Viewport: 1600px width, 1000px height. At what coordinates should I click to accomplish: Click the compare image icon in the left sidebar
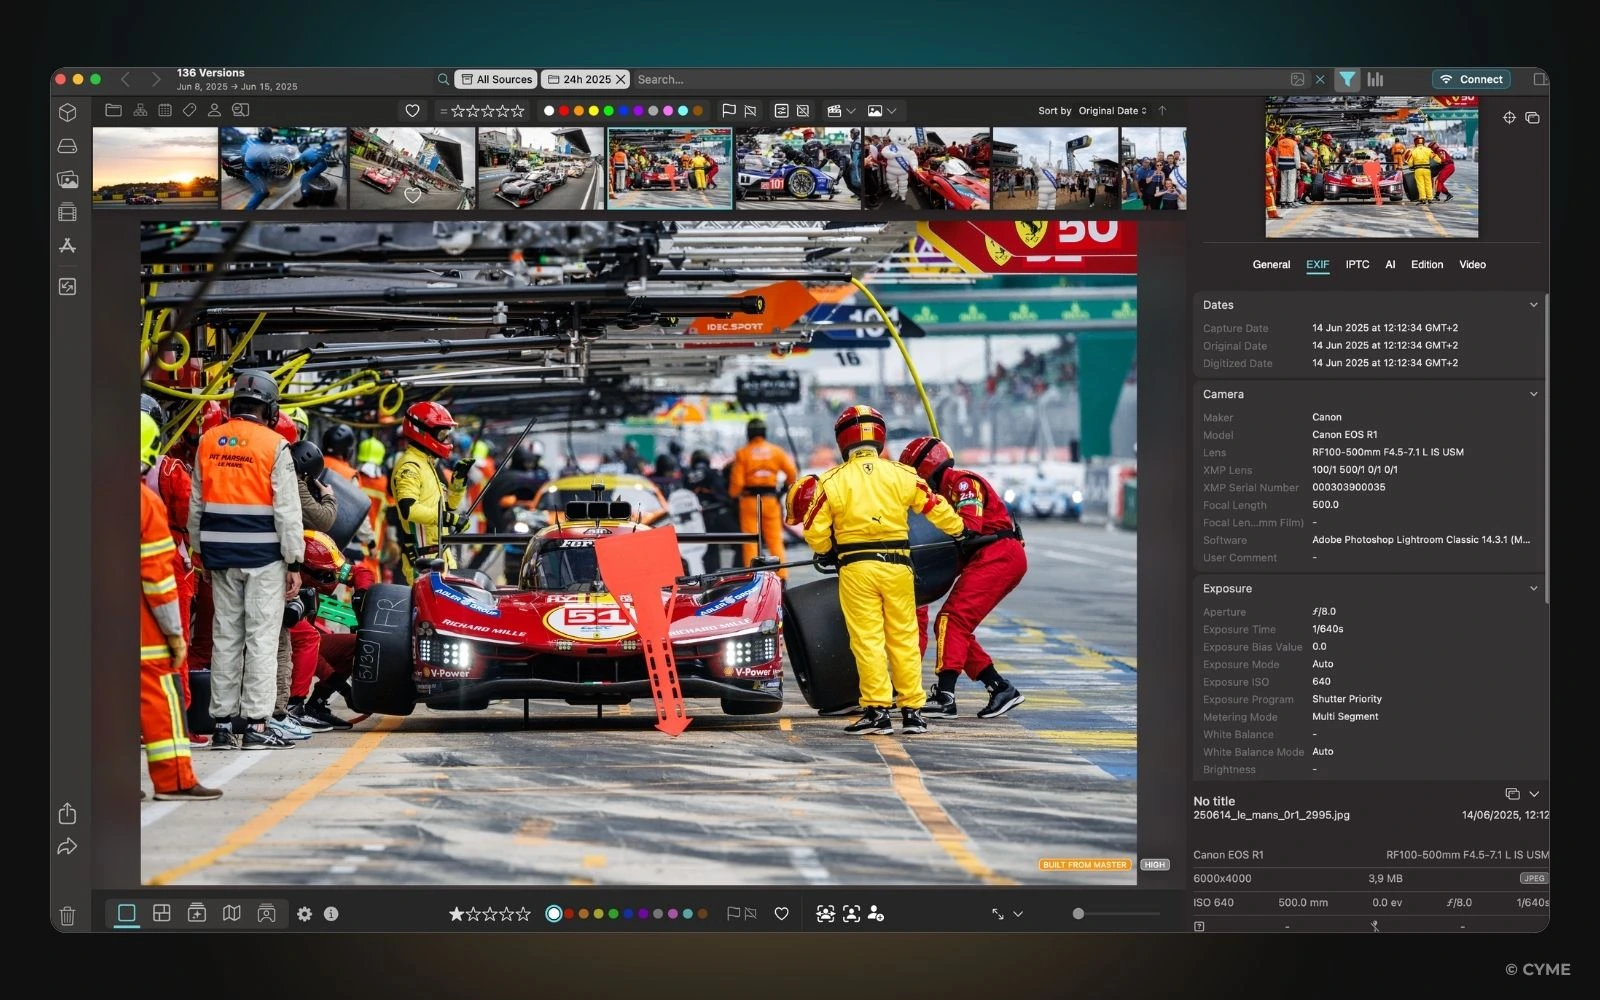click(67, 287)
